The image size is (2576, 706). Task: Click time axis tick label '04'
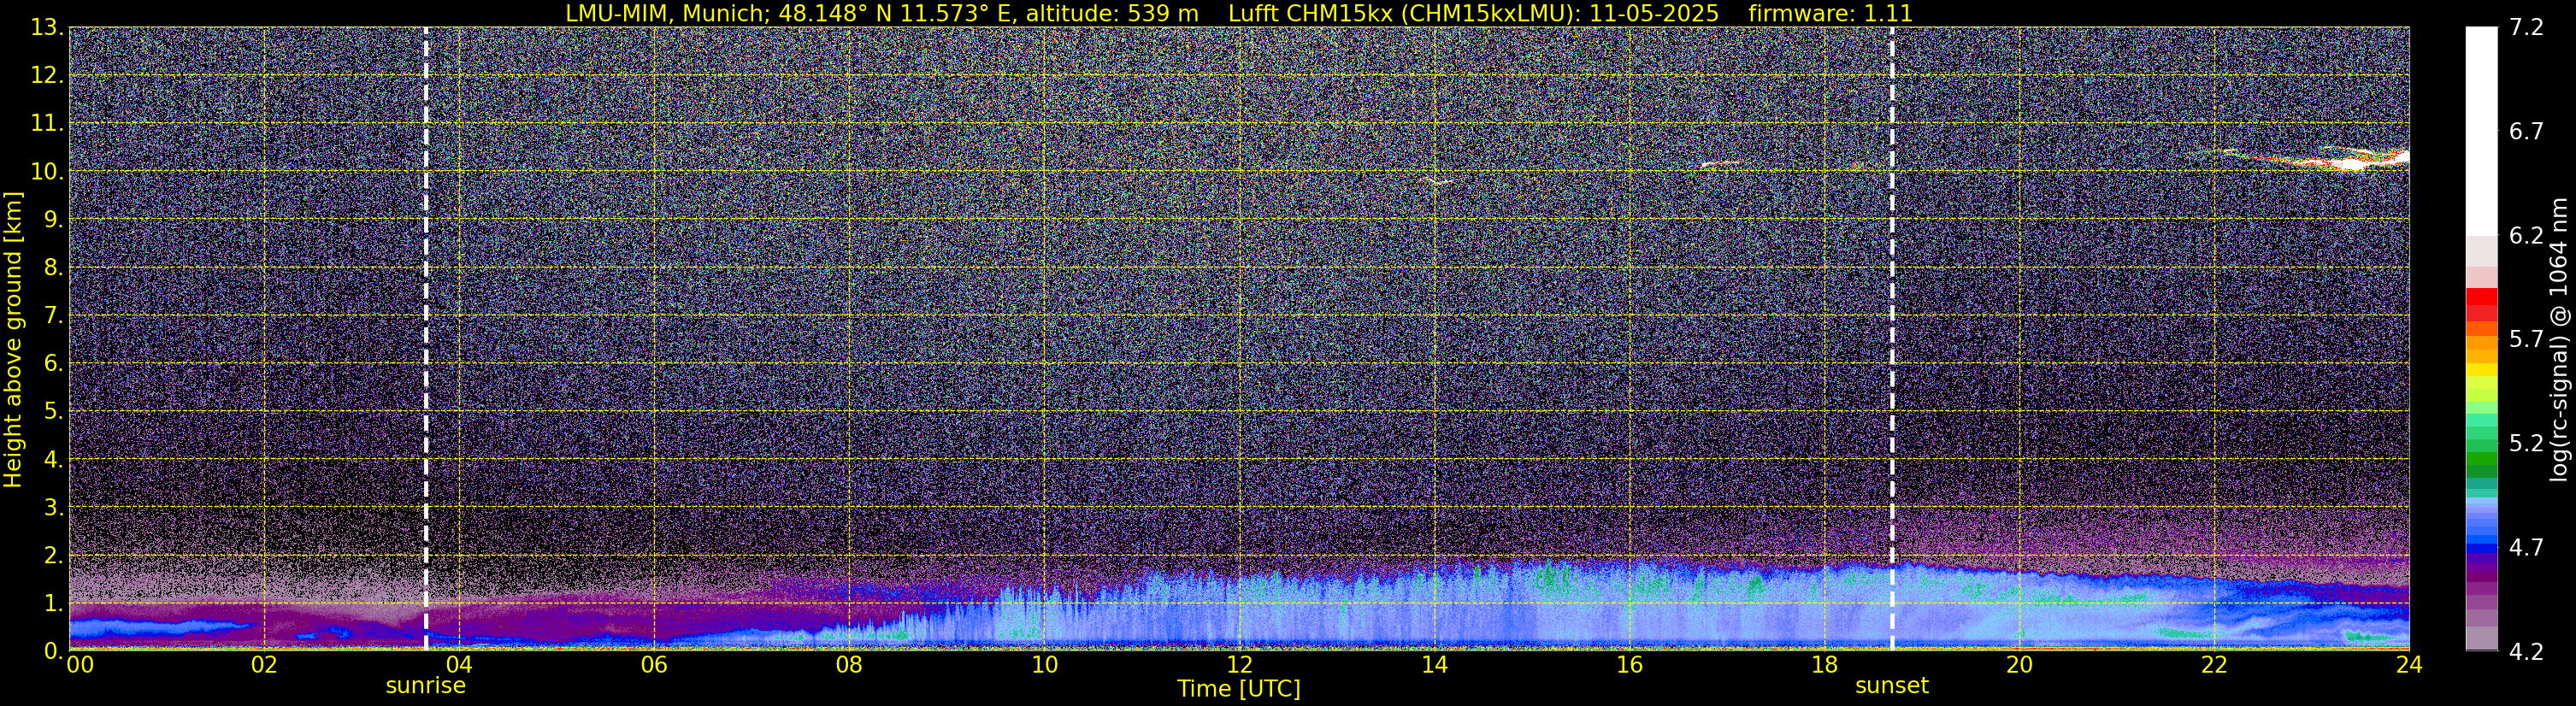pos(459,665)
